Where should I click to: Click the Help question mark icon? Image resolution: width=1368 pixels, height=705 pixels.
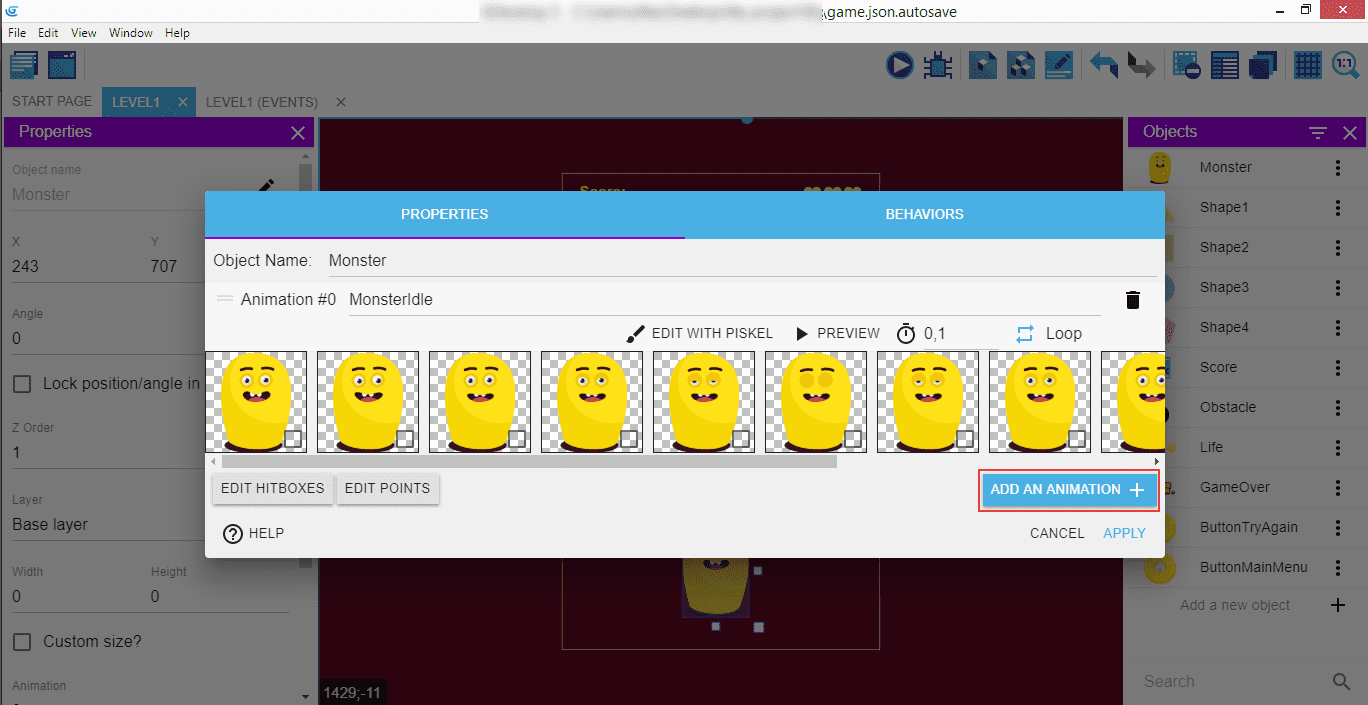(233, 534)
